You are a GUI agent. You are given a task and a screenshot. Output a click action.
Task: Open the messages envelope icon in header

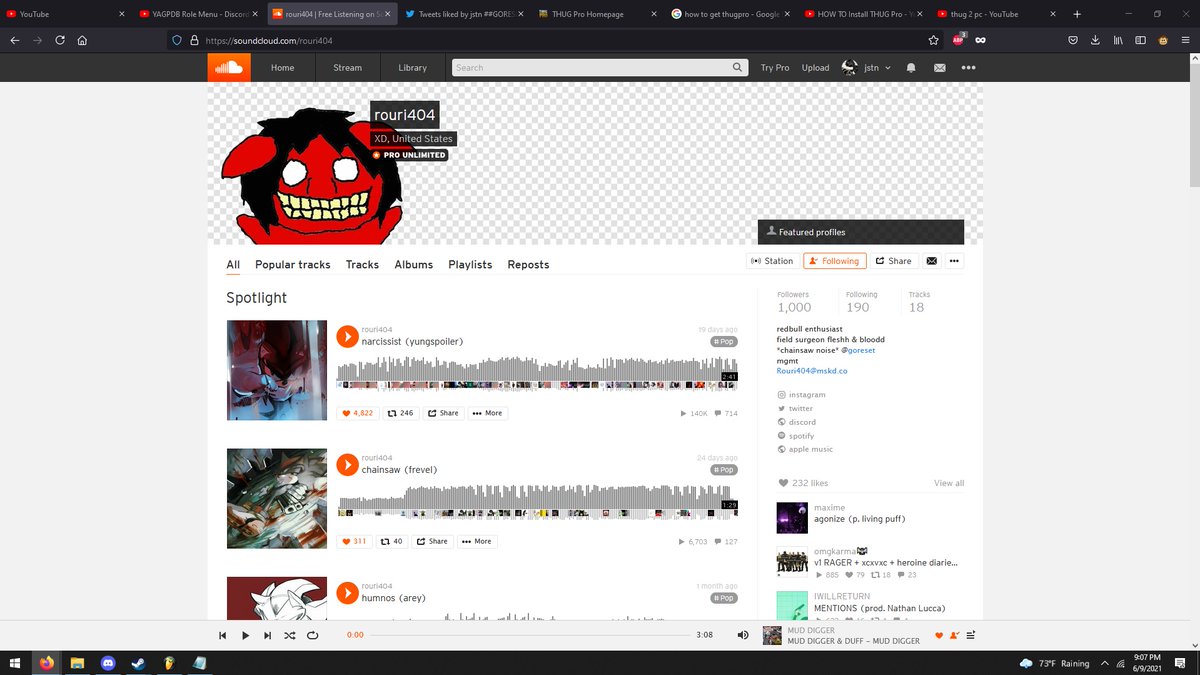pyautogui.click(x=939, y=68)
